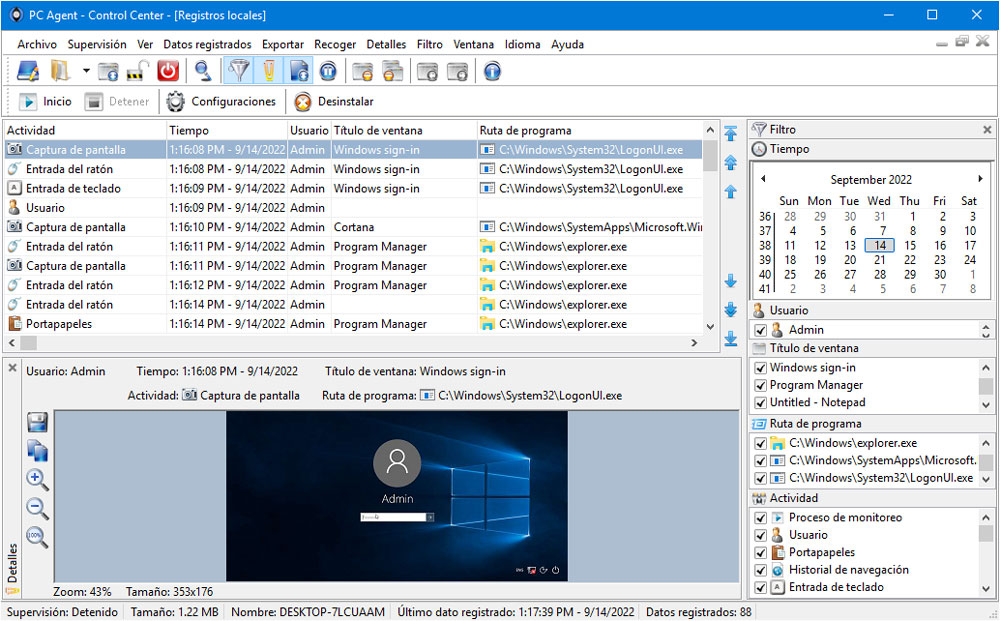The height and width of the screenshot is (621, 1000).
Task: Uncheck the Admin user filter checkbox
Action: point(760,330)
